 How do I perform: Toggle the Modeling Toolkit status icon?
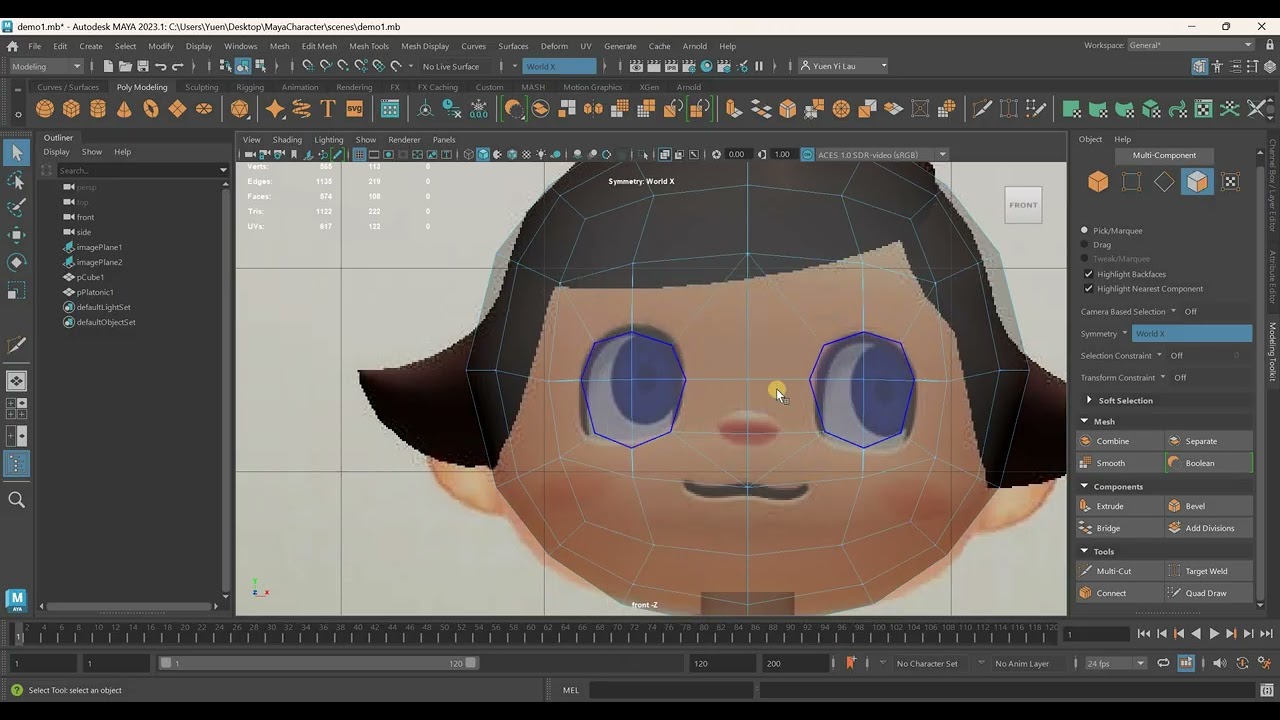(1199, 66)
